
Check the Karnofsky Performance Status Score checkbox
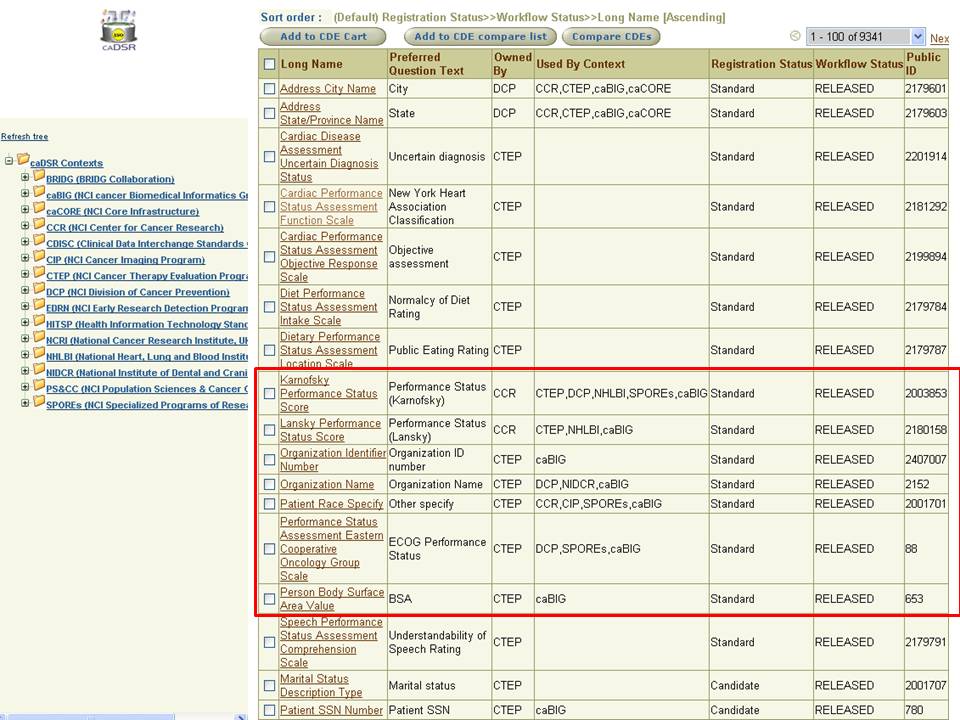269,393
